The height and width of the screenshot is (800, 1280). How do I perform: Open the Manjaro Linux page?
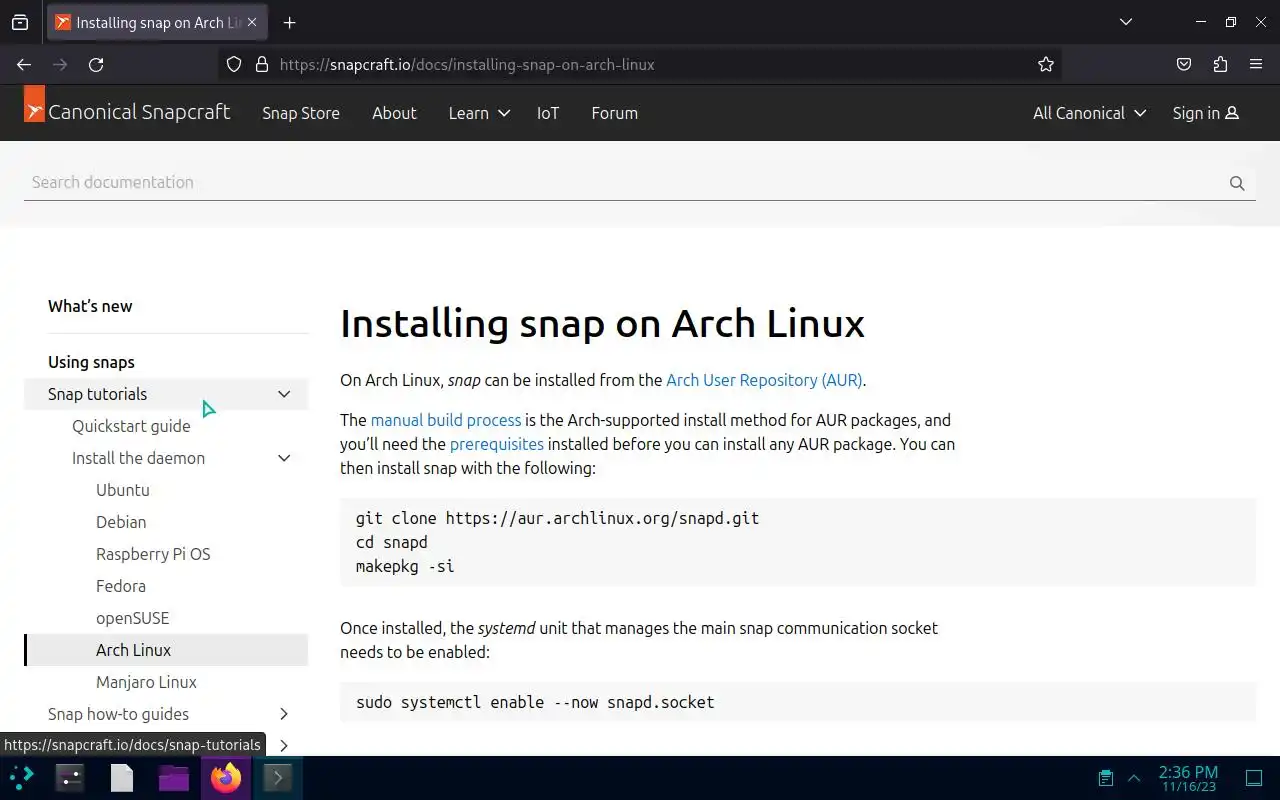pos(146,682)
